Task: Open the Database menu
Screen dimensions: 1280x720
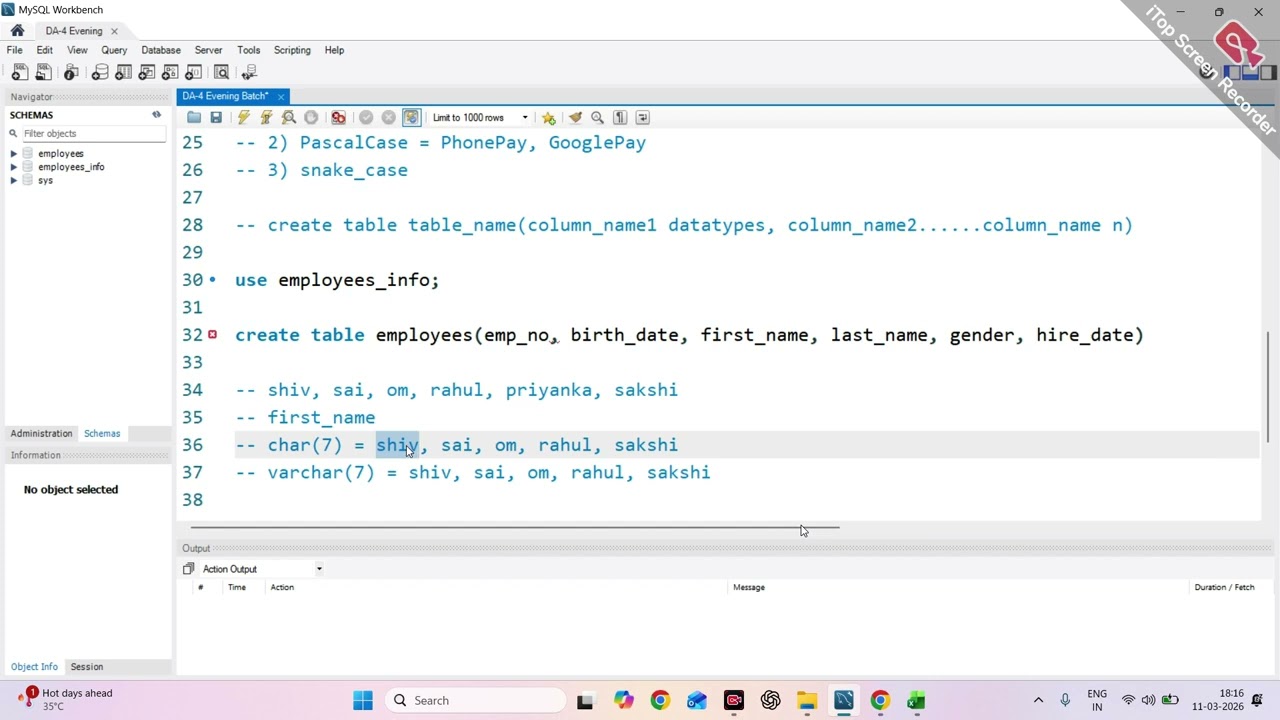Action: 161,50
